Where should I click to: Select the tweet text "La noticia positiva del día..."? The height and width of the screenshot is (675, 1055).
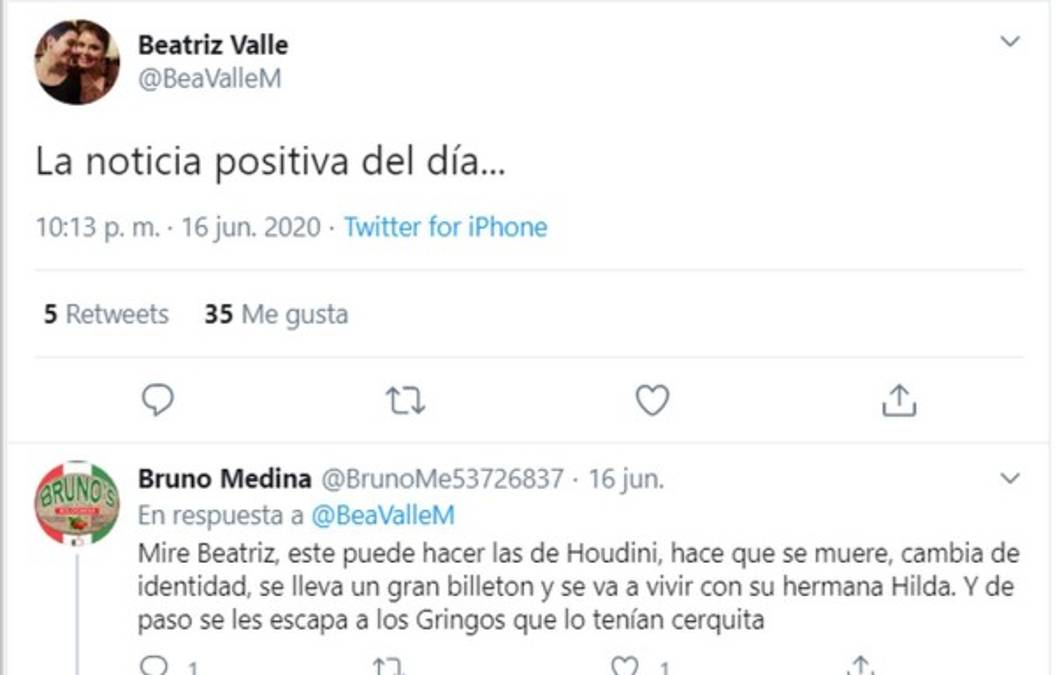270,163
